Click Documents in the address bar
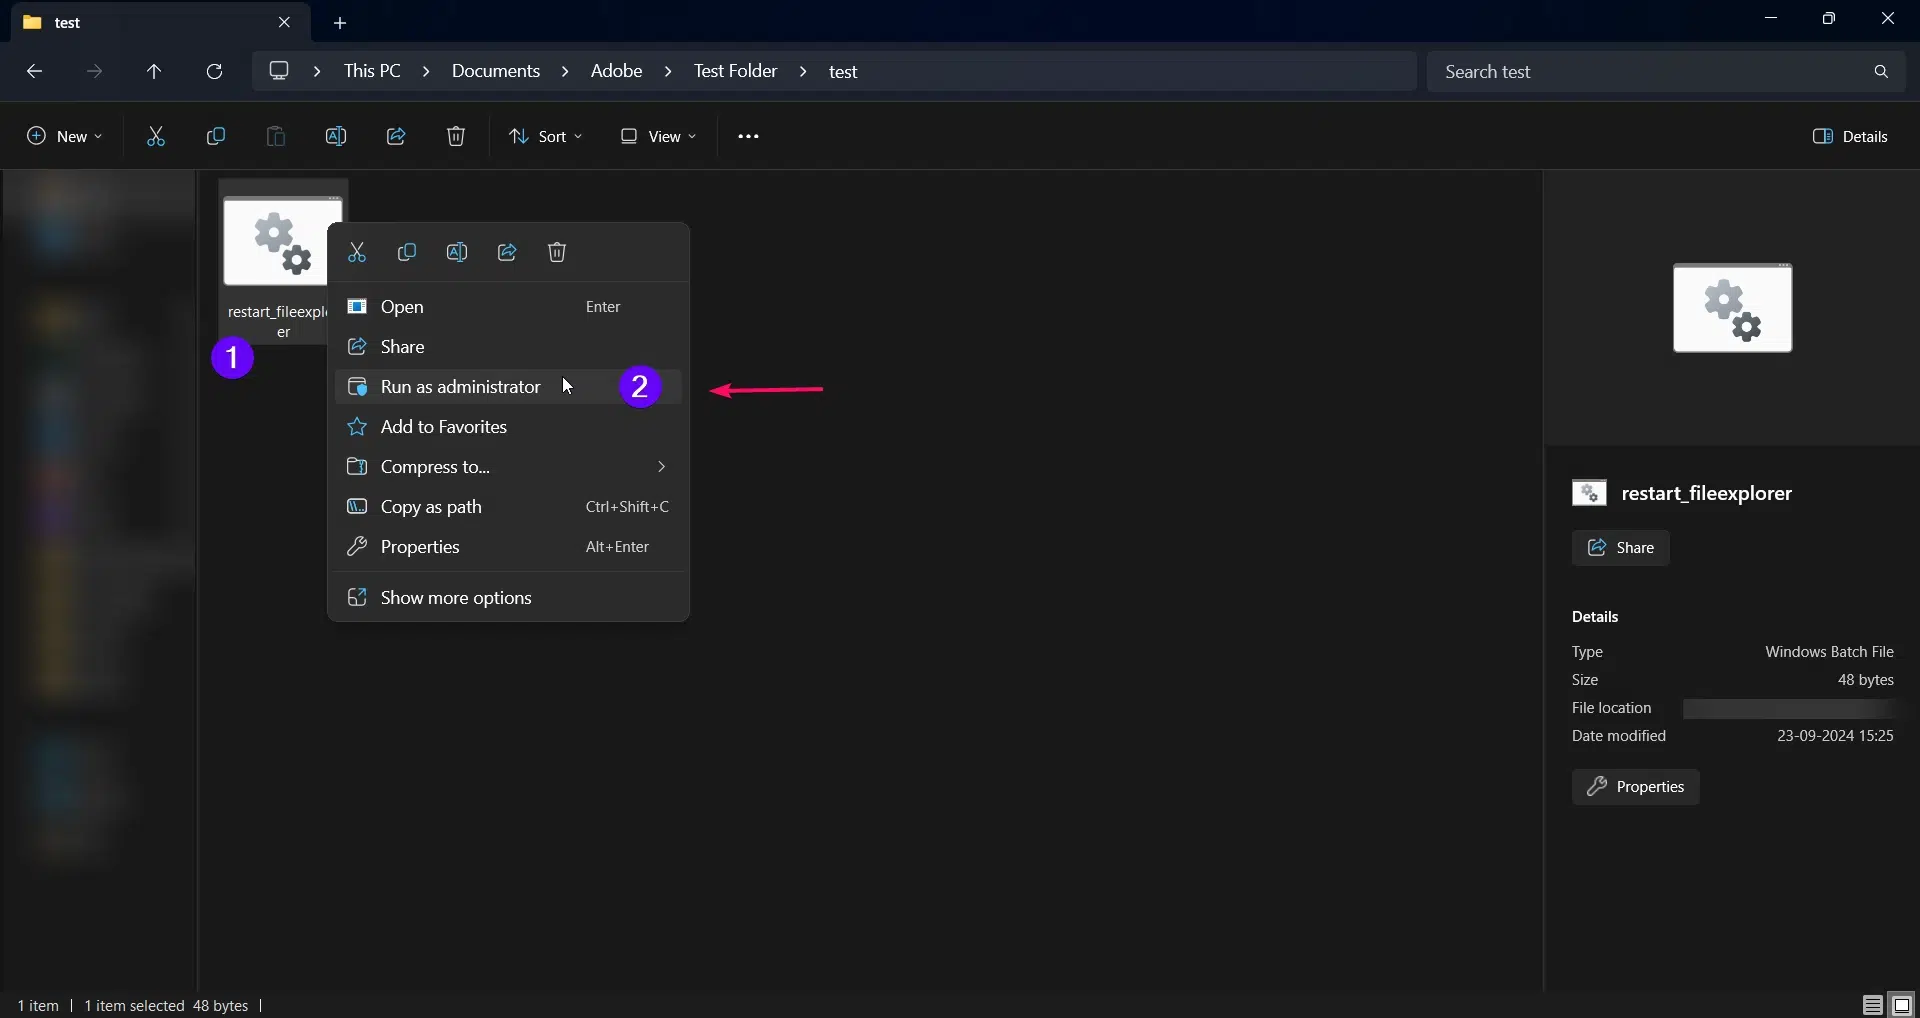 coord(496,71)
